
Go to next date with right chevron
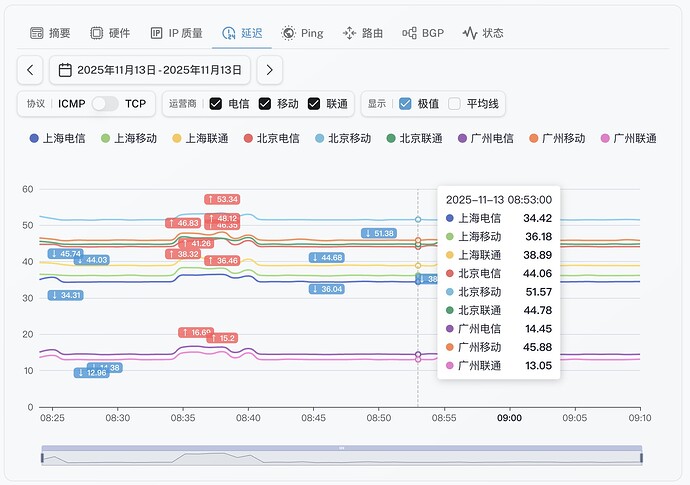pos(270,70)
